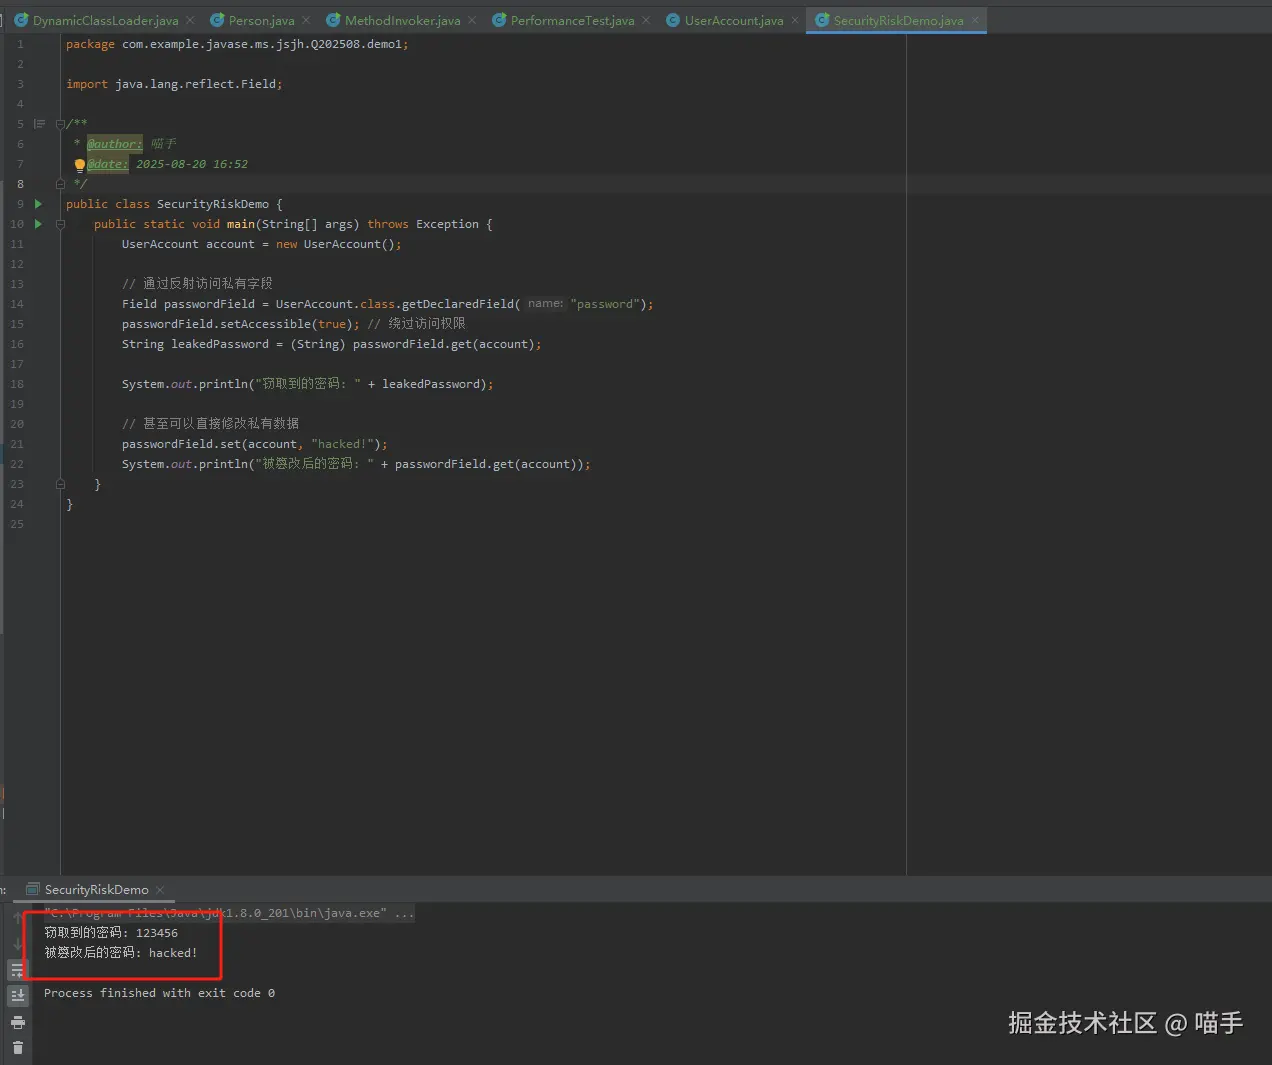Click the import java.lang.reflect.Field statement
The image size is (1272, 1065).
point(174,84)
